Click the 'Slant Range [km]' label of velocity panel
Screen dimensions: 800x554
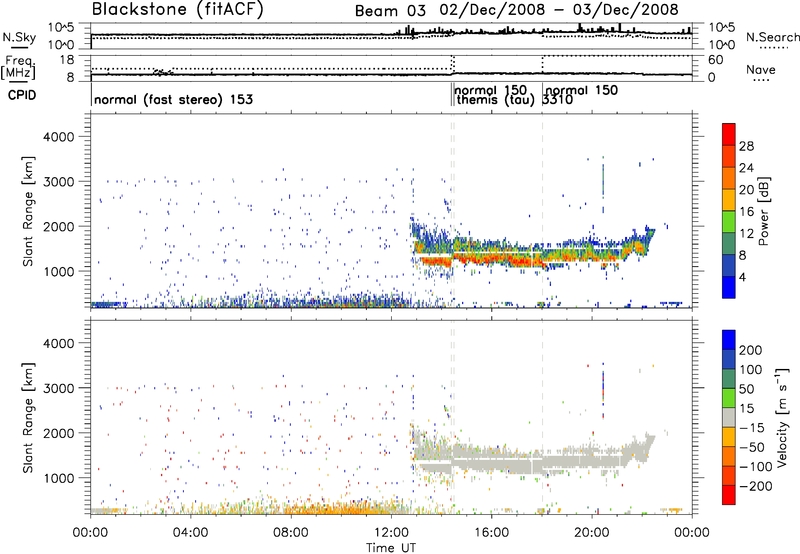pyautogui.click(x=29, y=417)
